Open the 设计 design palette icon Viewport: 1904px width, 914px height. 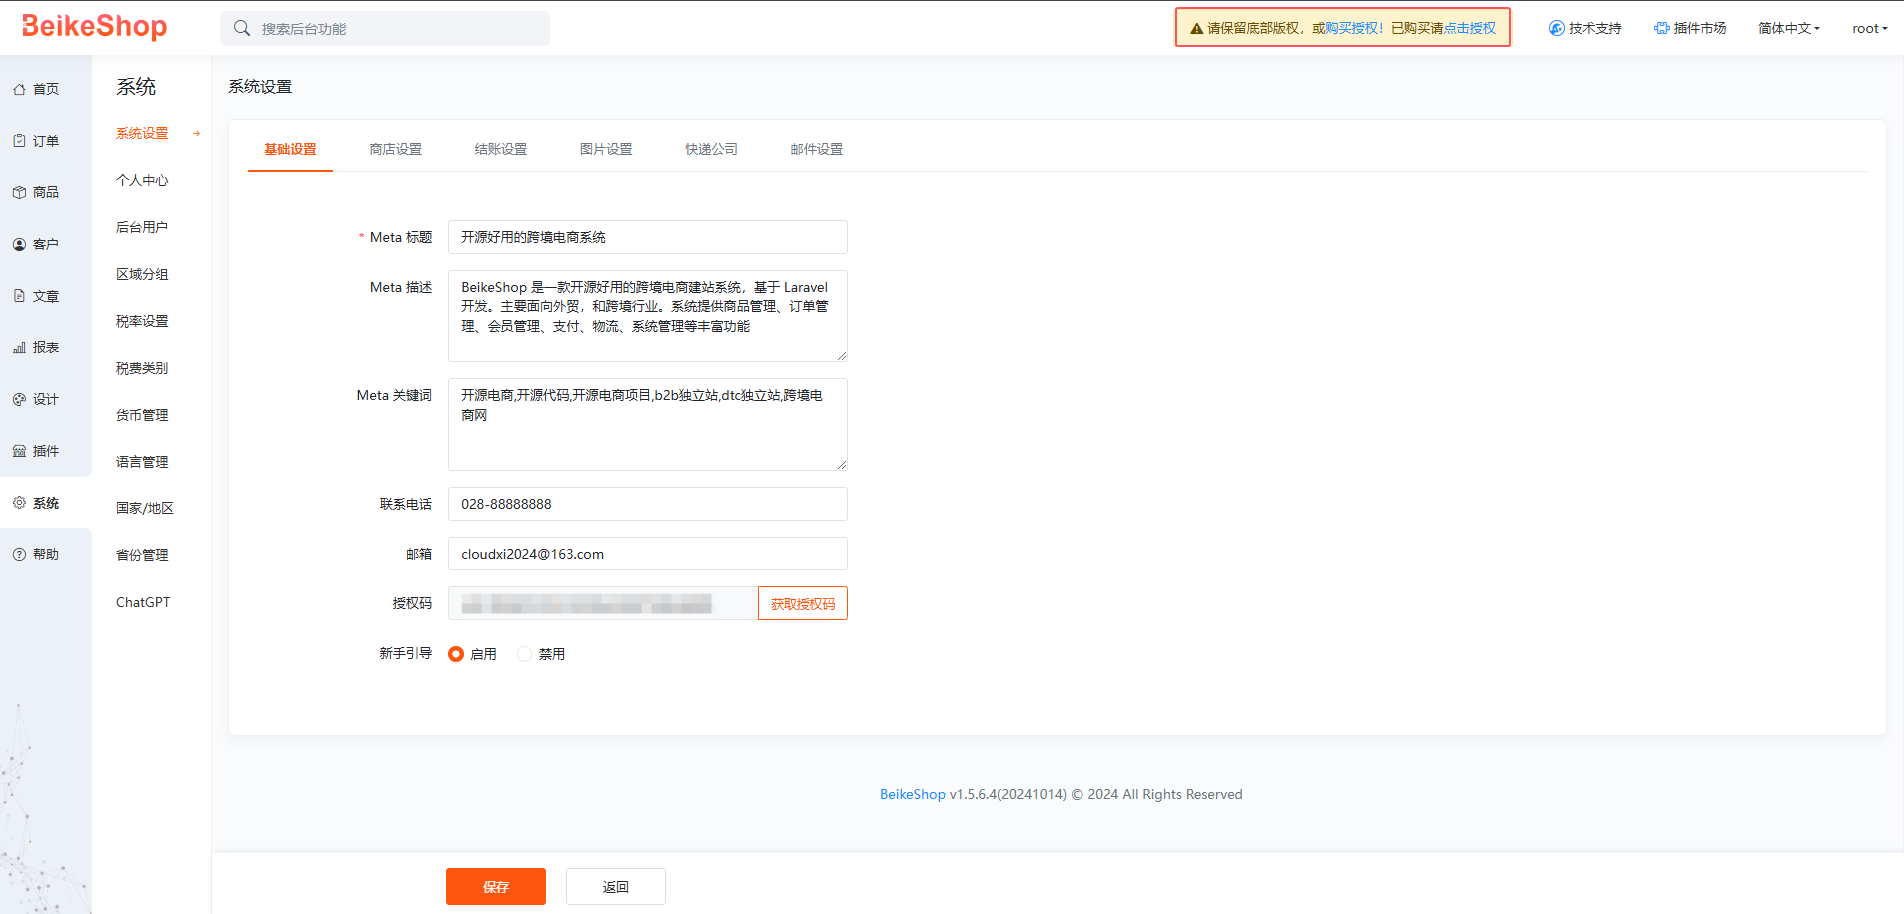coord(19,399)
